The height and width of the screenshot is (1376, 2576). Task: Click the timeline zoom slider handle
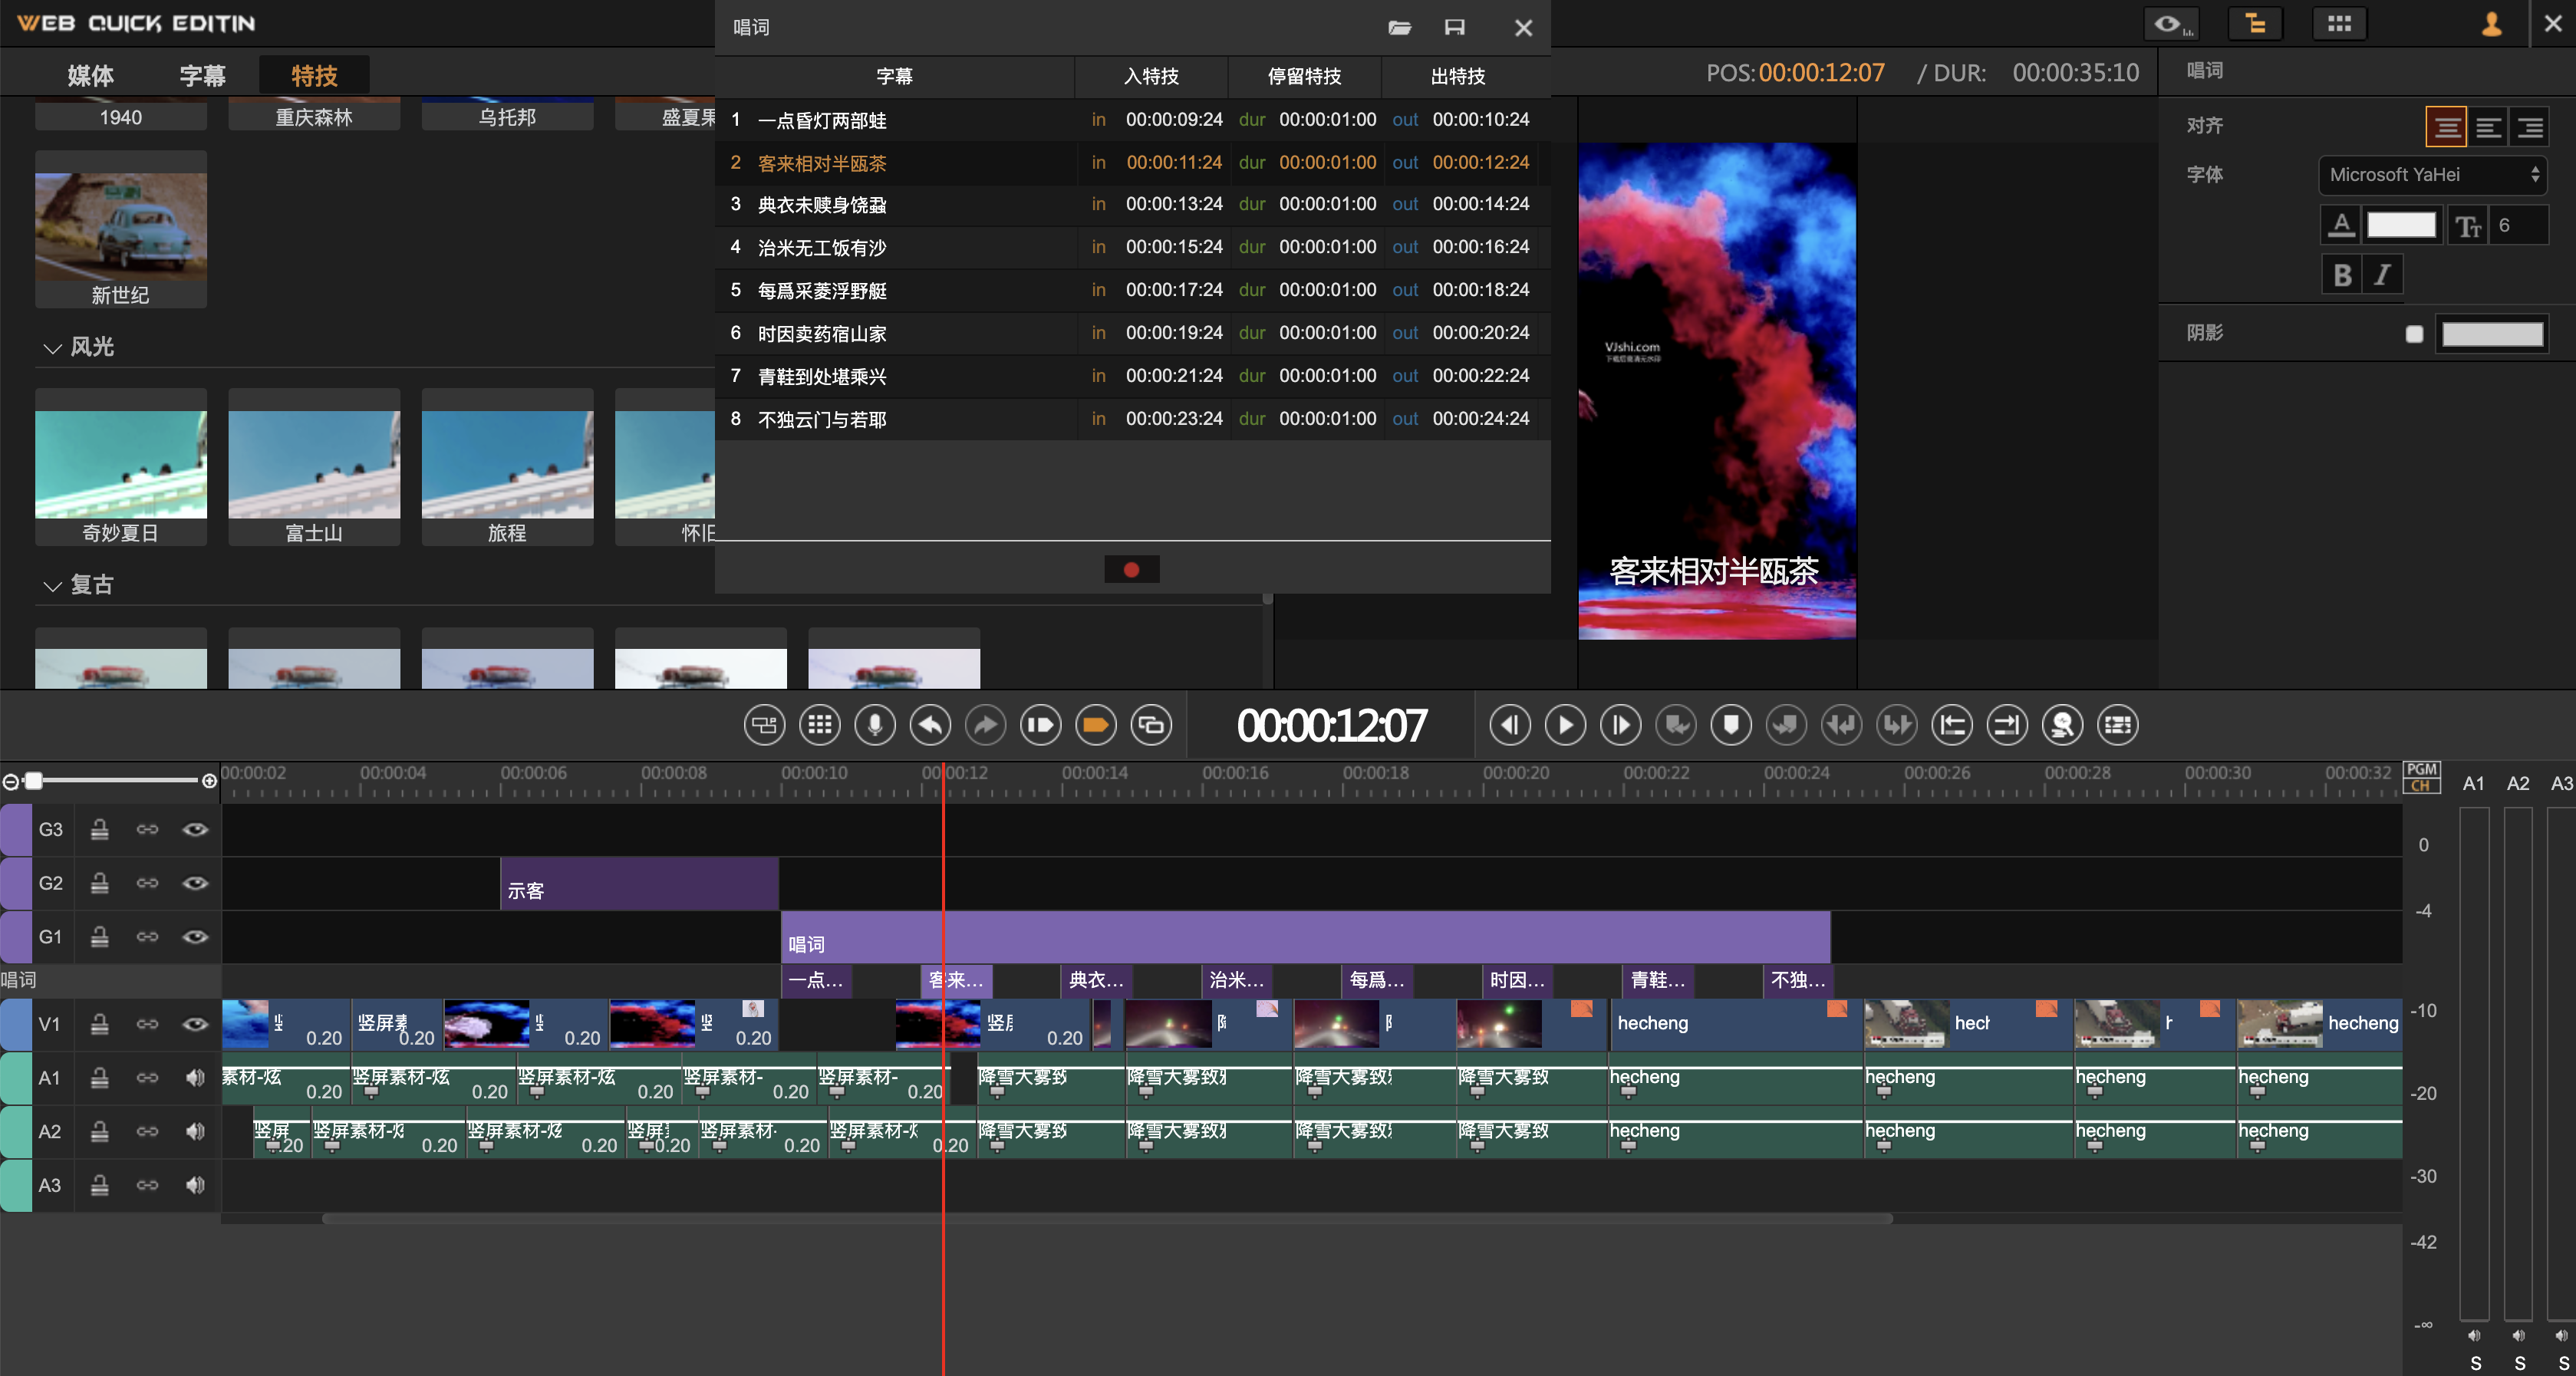34,780
